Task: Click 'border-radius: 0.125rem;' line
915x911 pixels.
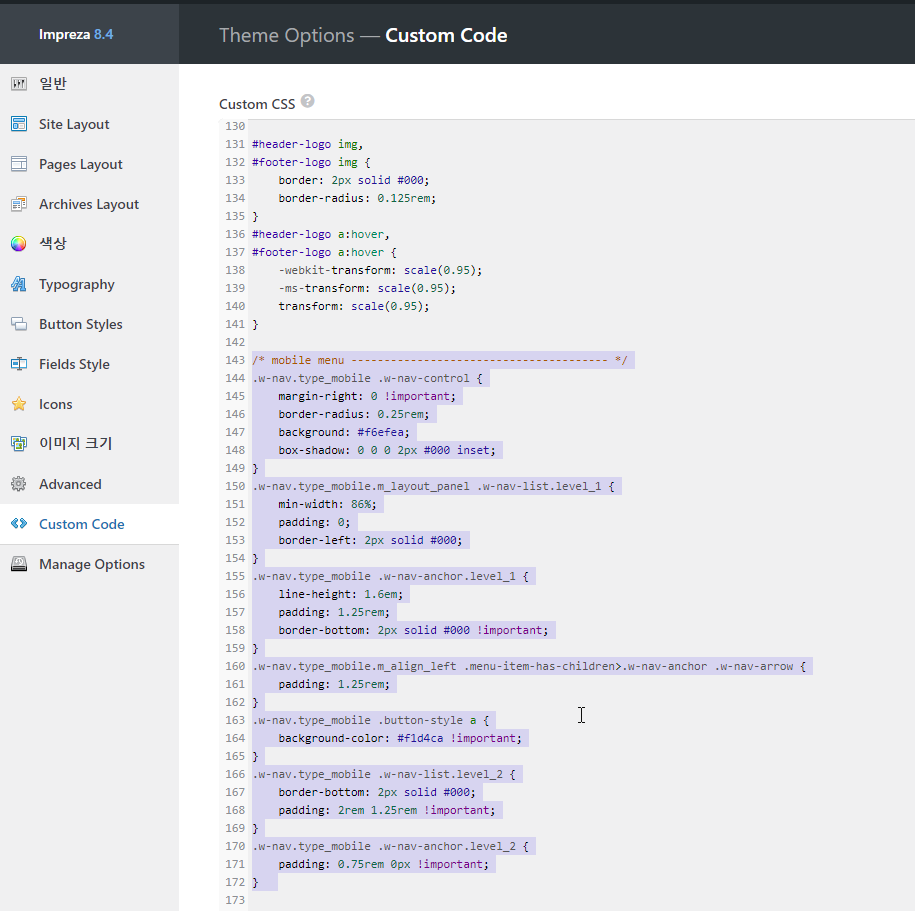Action: coord(357,198)
